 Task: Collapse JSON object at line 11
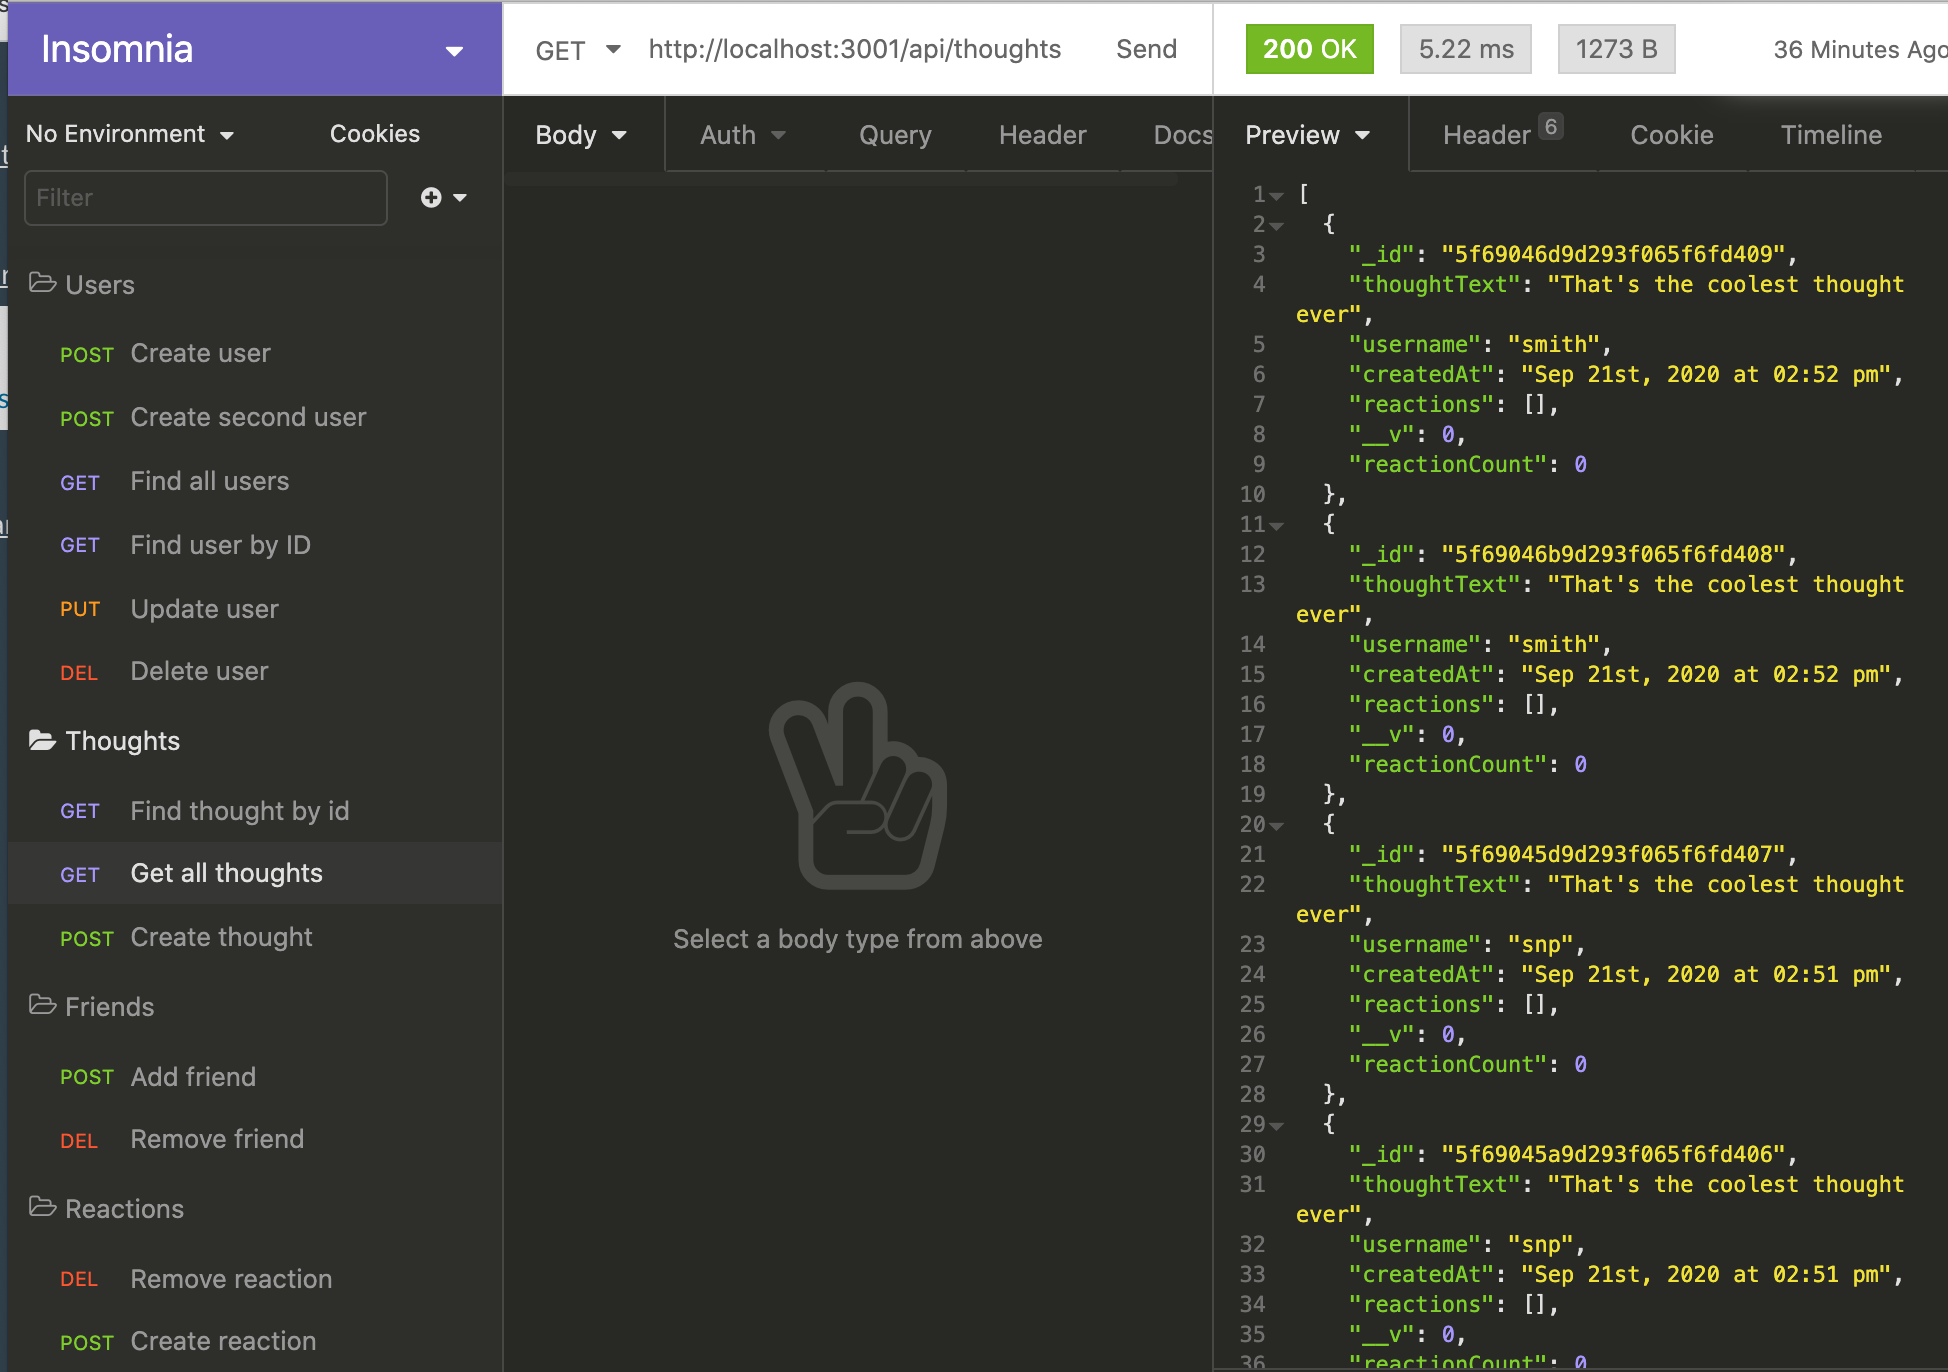click(1277, 526)
